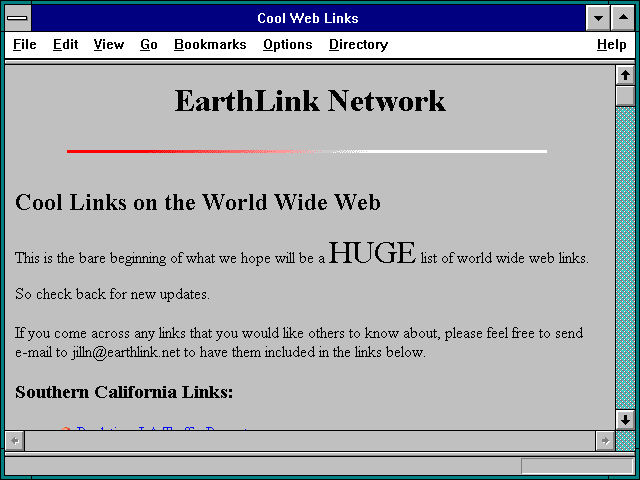The image size is (640, 480).
Task: Click the Cool Links on the World Wide Web heading
Action: 198,202
